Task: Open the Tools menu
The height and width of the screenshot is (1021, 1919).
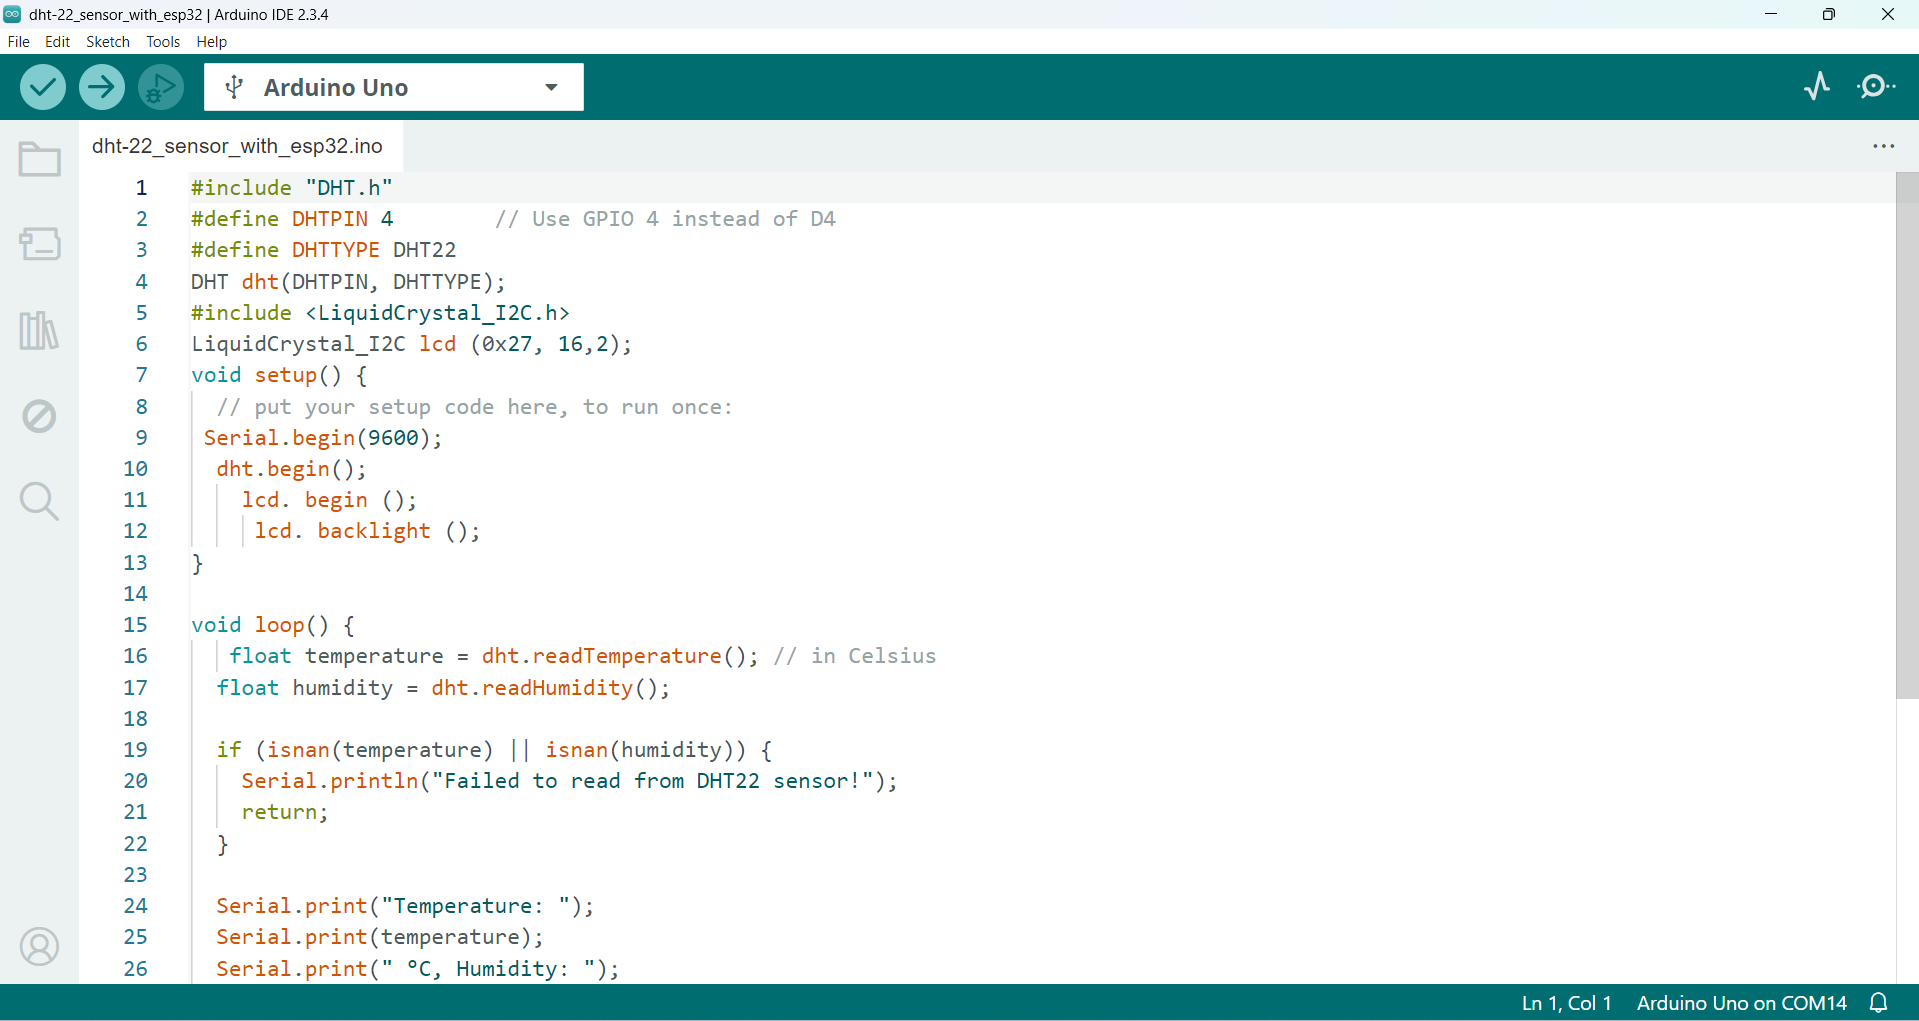Action: 163,42
